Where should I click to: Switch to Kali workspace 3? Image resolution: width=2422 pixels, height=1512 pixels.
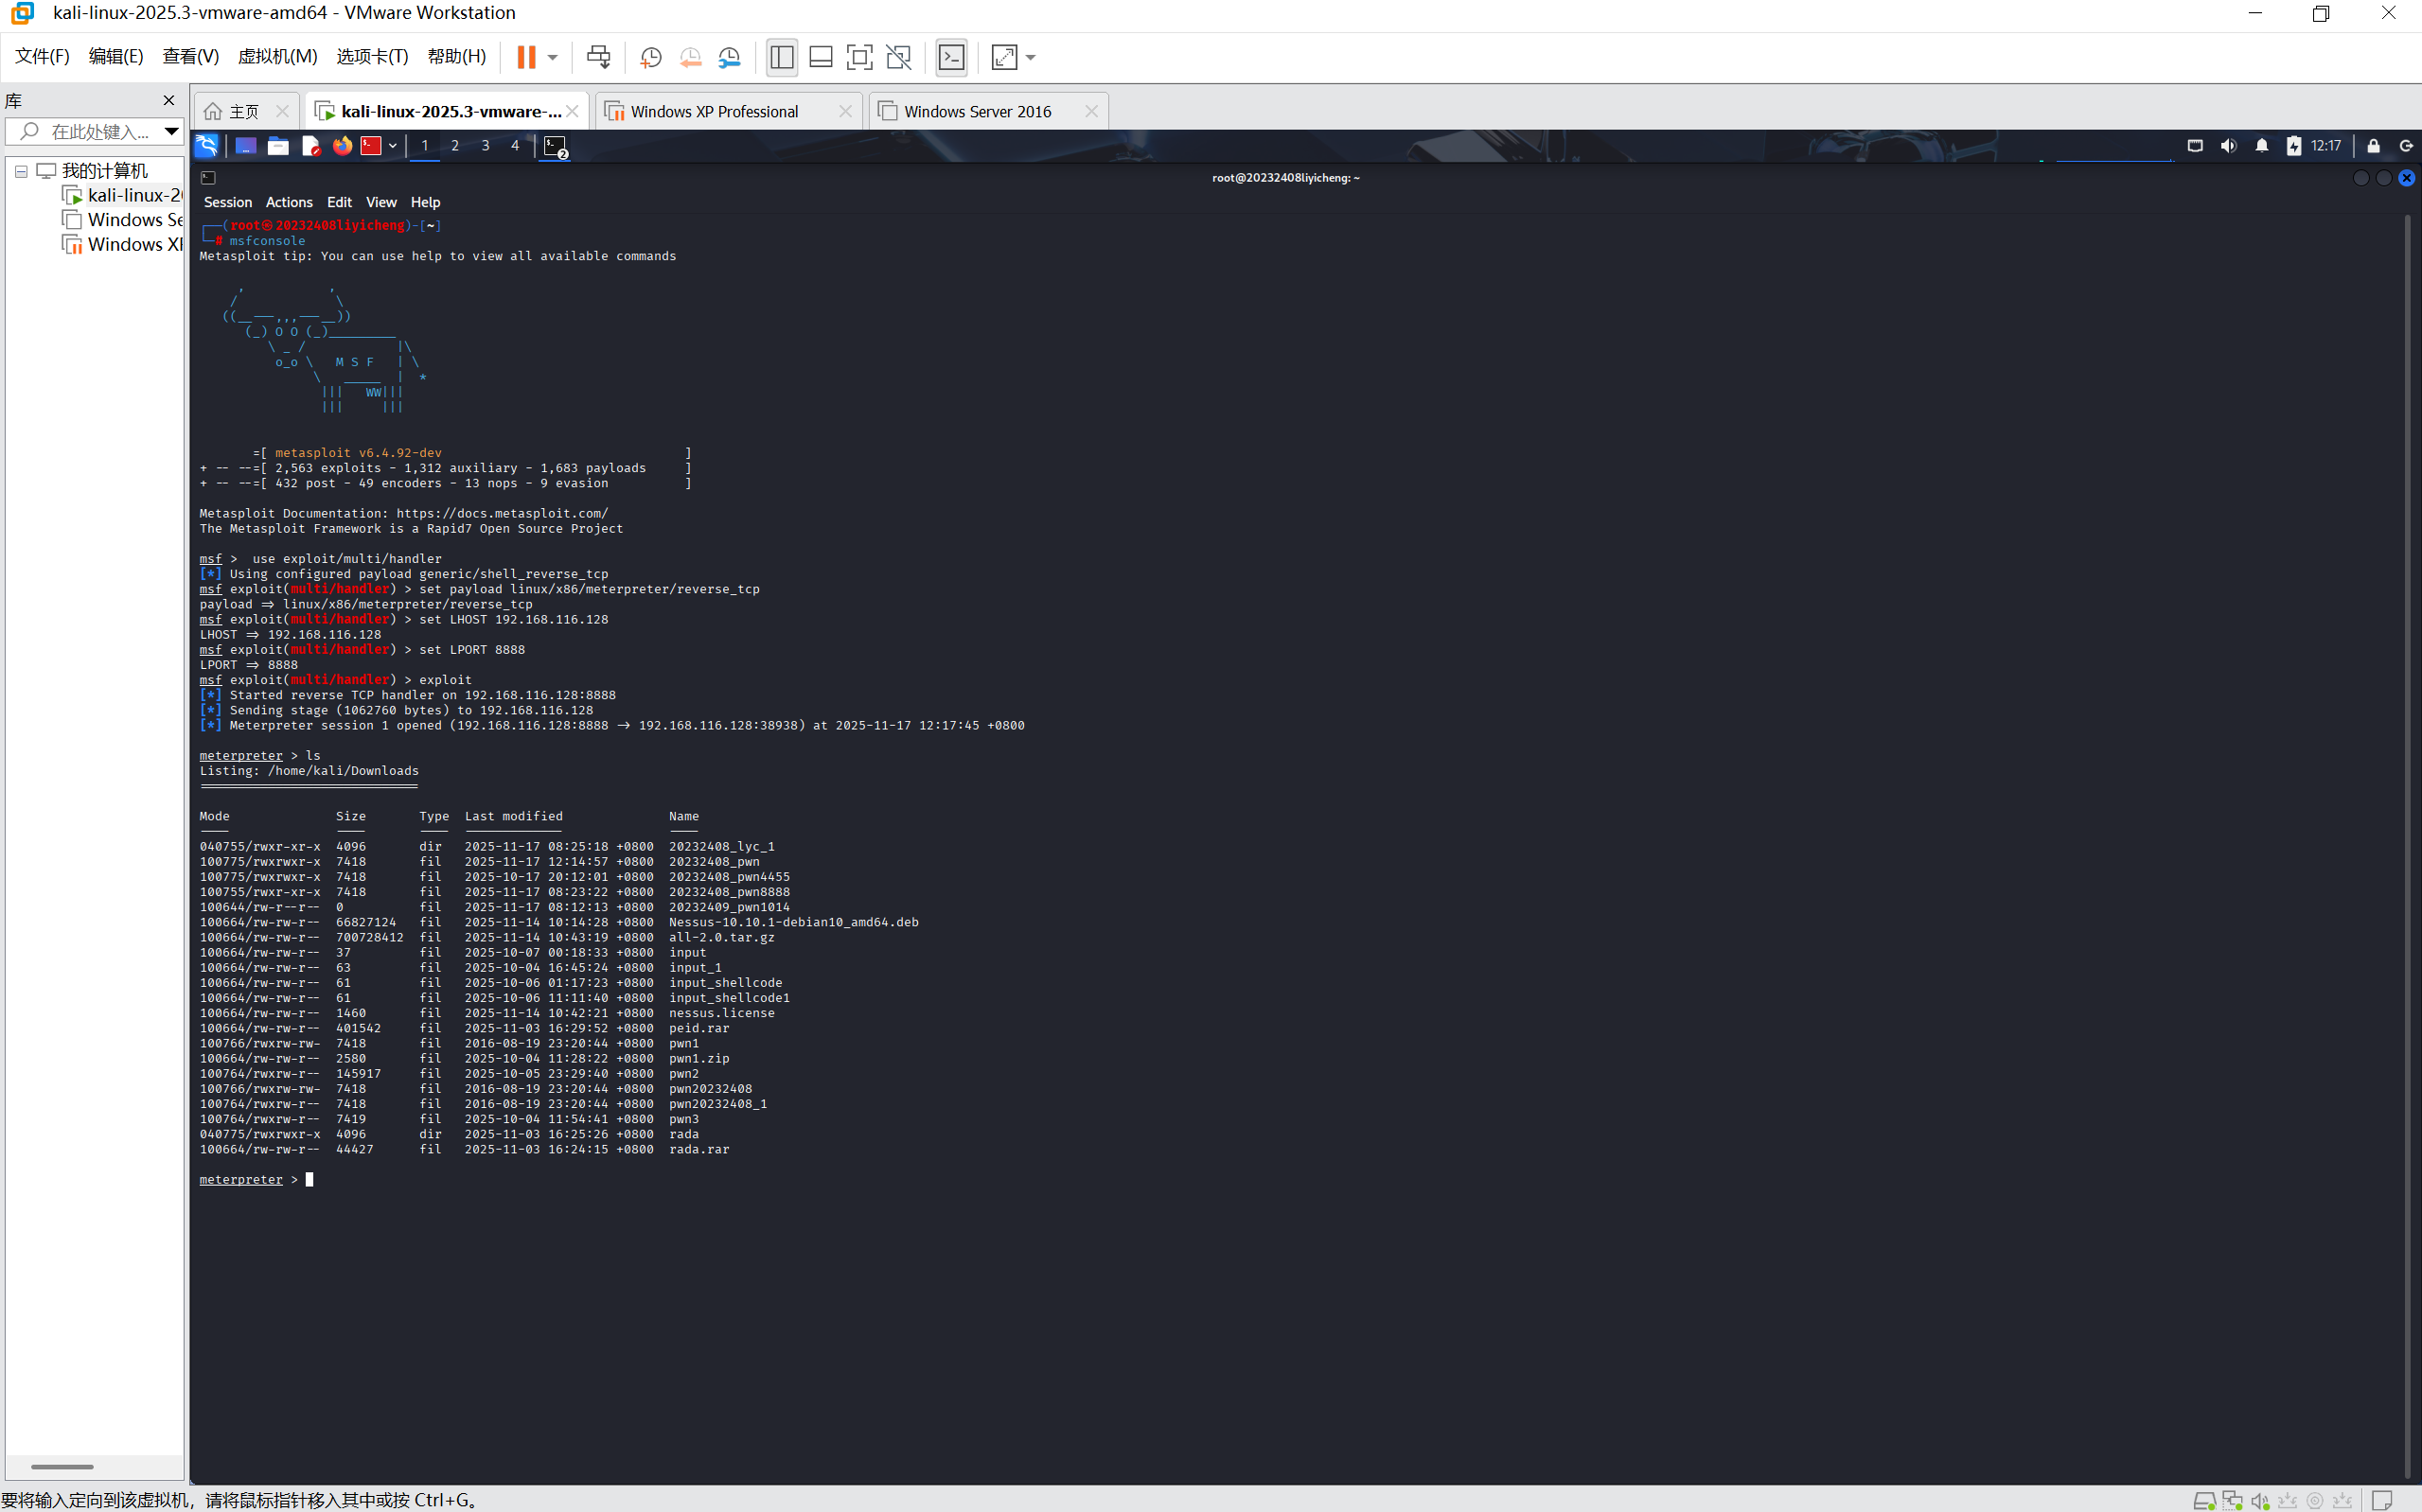click(x=485, y=146)
